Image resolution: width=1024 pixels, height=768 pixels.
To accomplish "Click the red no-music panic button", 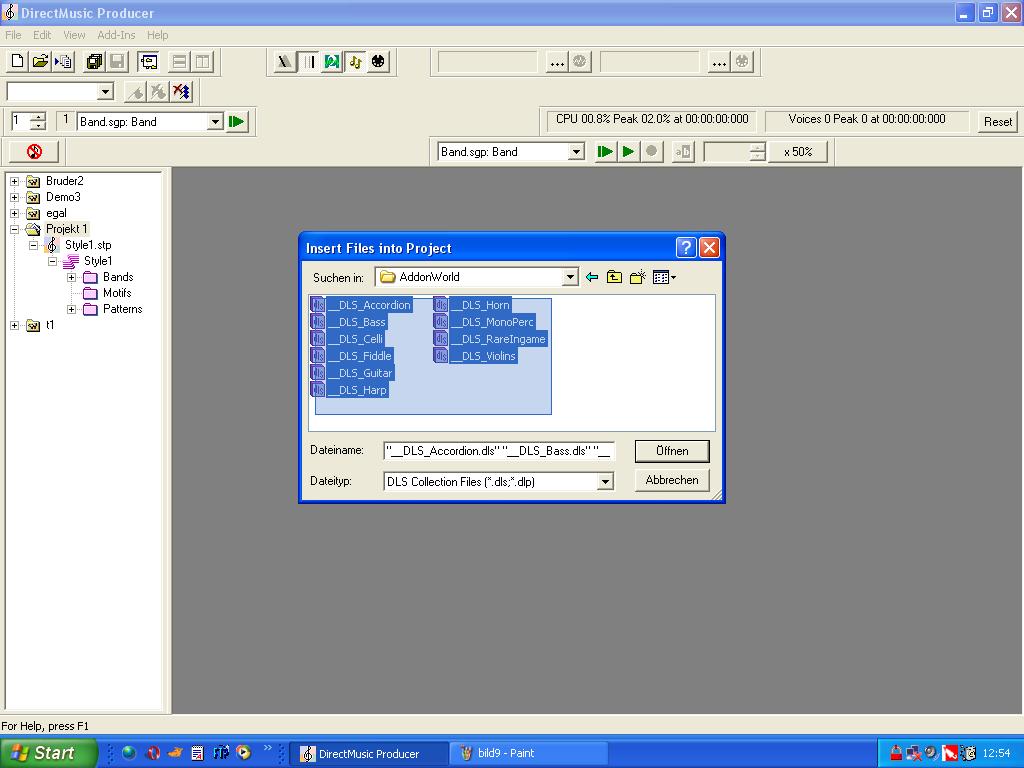I will [34, 152].
